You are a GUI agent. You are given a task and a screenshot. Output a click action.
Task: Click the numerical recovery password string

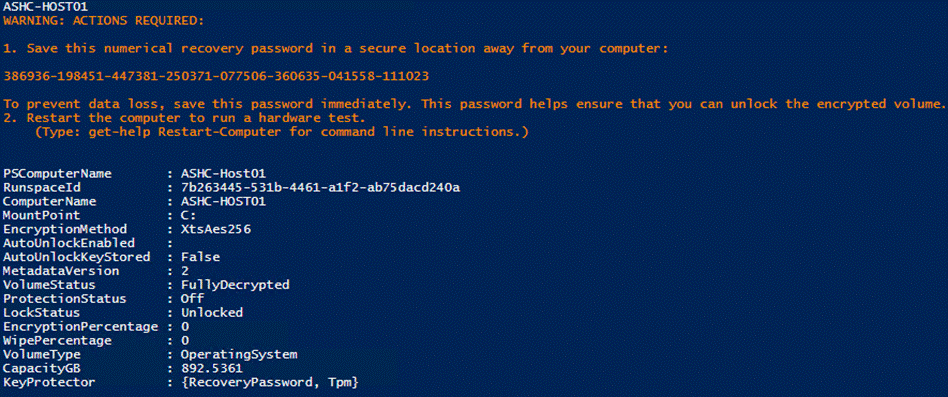click(x=216, y=76)
